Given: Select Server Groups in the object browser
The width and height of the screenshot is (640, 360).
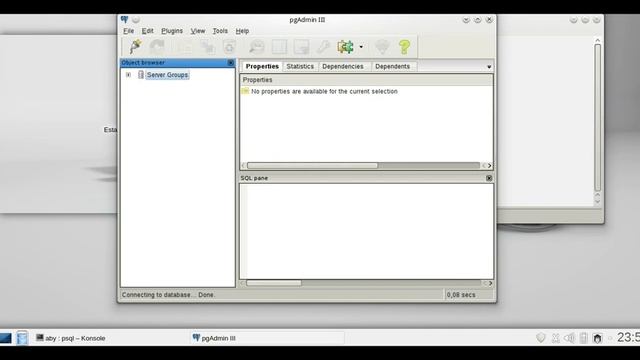Looking at the screenshot, I should tap(168, 75).
